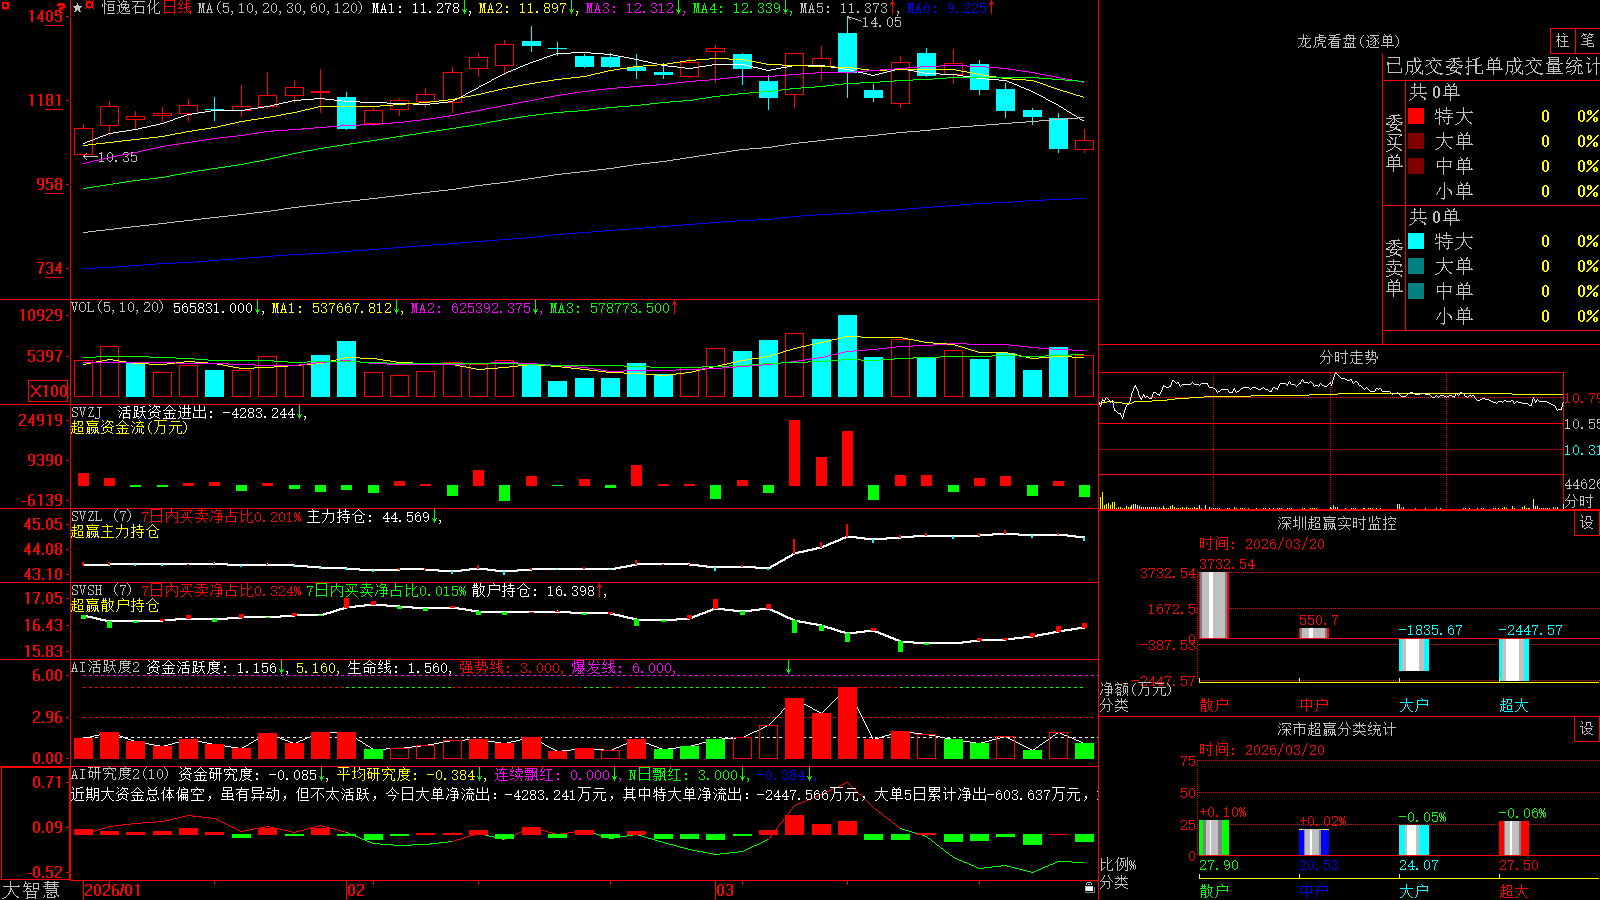The width and height of the screenshot is (1600, 900).
Task: Click the 已成交委托单成交量统计 header
Action: [1492, 66]
